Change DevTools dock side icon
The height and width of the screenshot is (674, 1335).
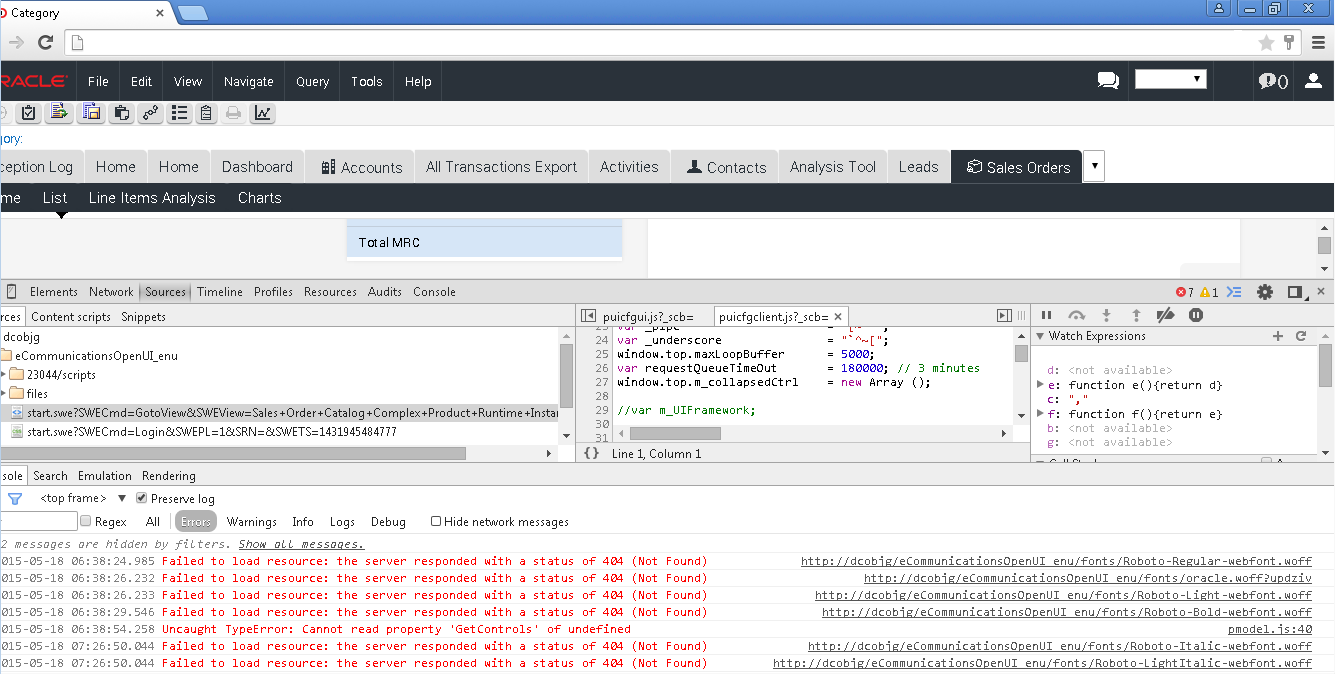pos(1296,292)
